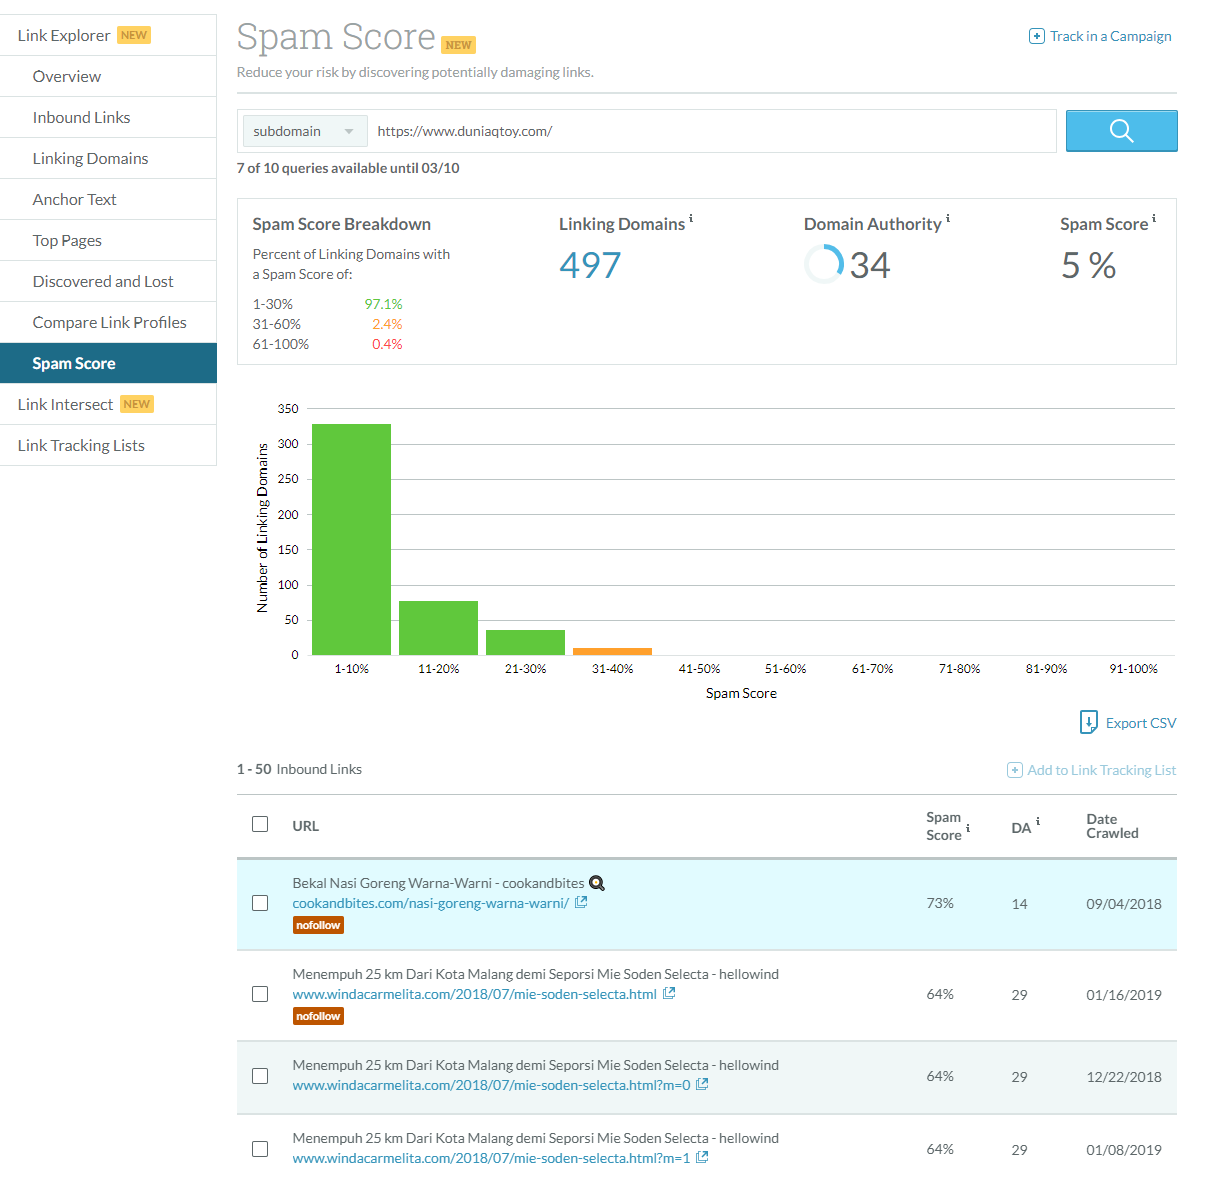
Task: Click Add to Link Tracking List
Action: (1091, 770)
